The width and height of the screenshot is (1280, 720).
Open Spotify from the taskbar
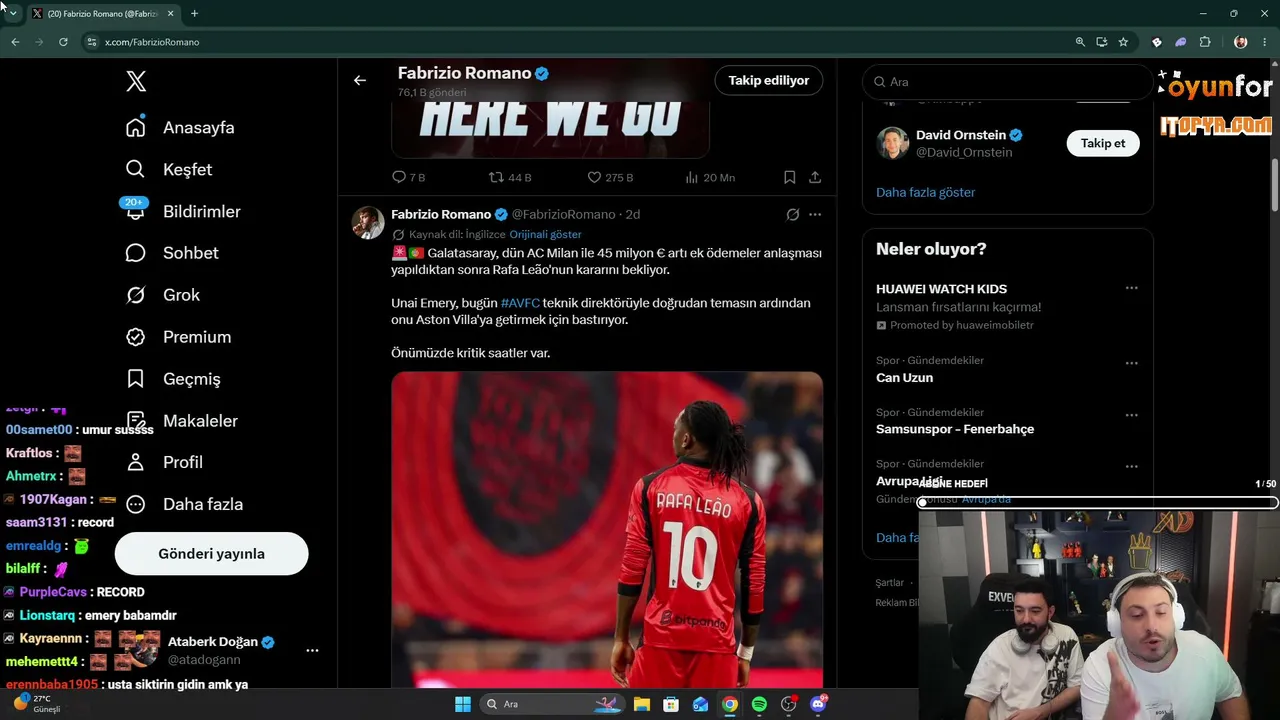(759, 704)
